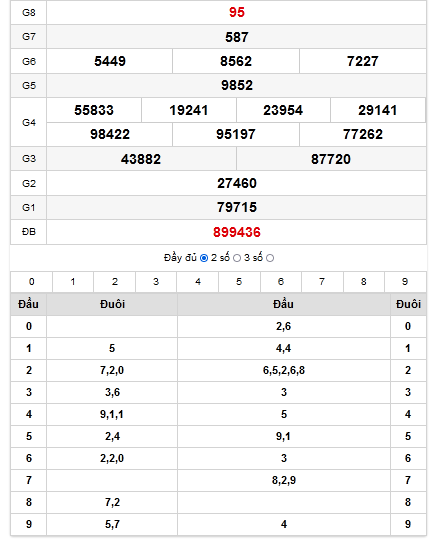The height and width of the screenshot is (545, 431).
Task: Click the G4 number 23954
Action: (x=283, y=110)
